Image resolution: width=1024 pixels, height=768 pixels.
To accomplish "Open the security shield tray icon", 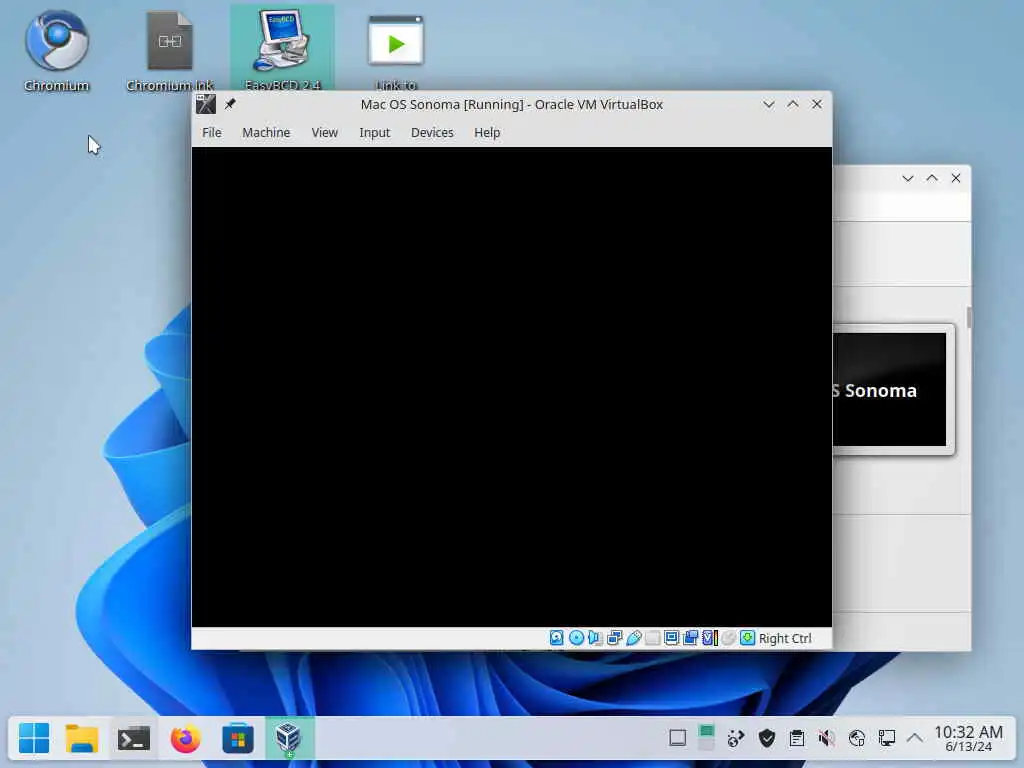I will pos(767,739).
